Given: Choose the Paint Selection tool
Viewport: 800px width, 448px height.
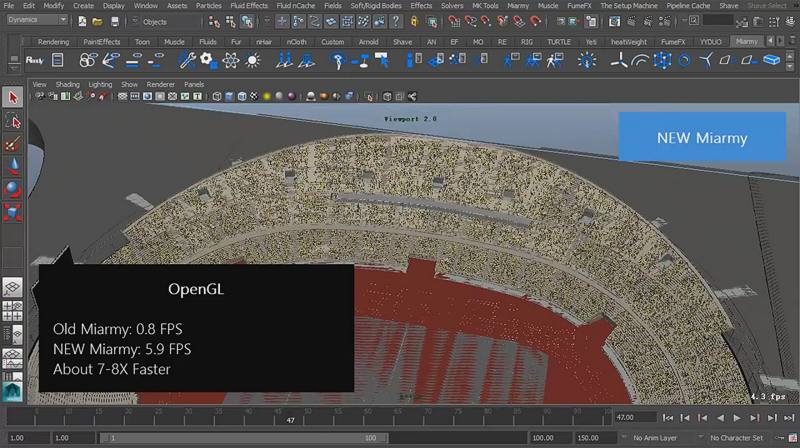Looking at the screenshot, I should [x=13, y=144].
